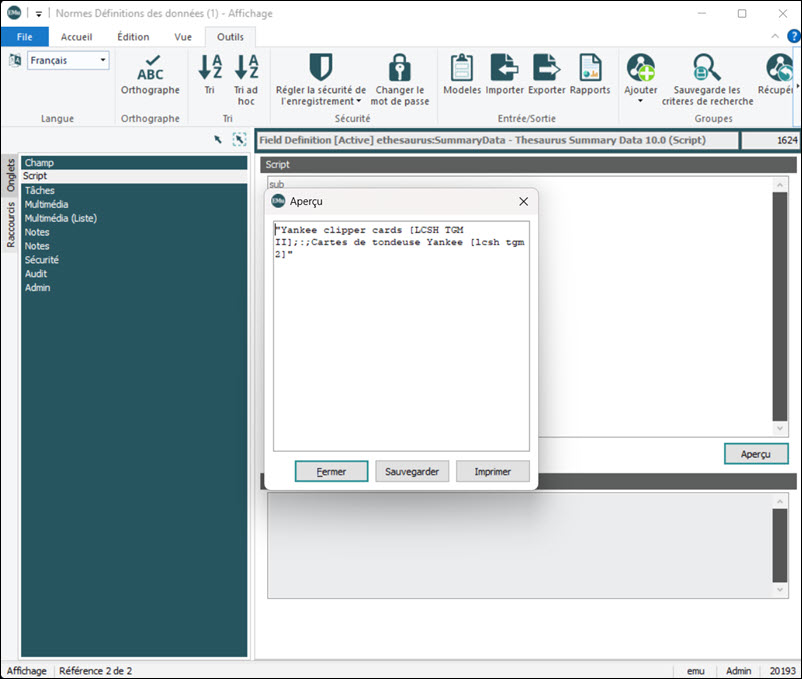Screen dimensions: 802x679
Task: Open the Rapports tool
Action: (590, 74)
